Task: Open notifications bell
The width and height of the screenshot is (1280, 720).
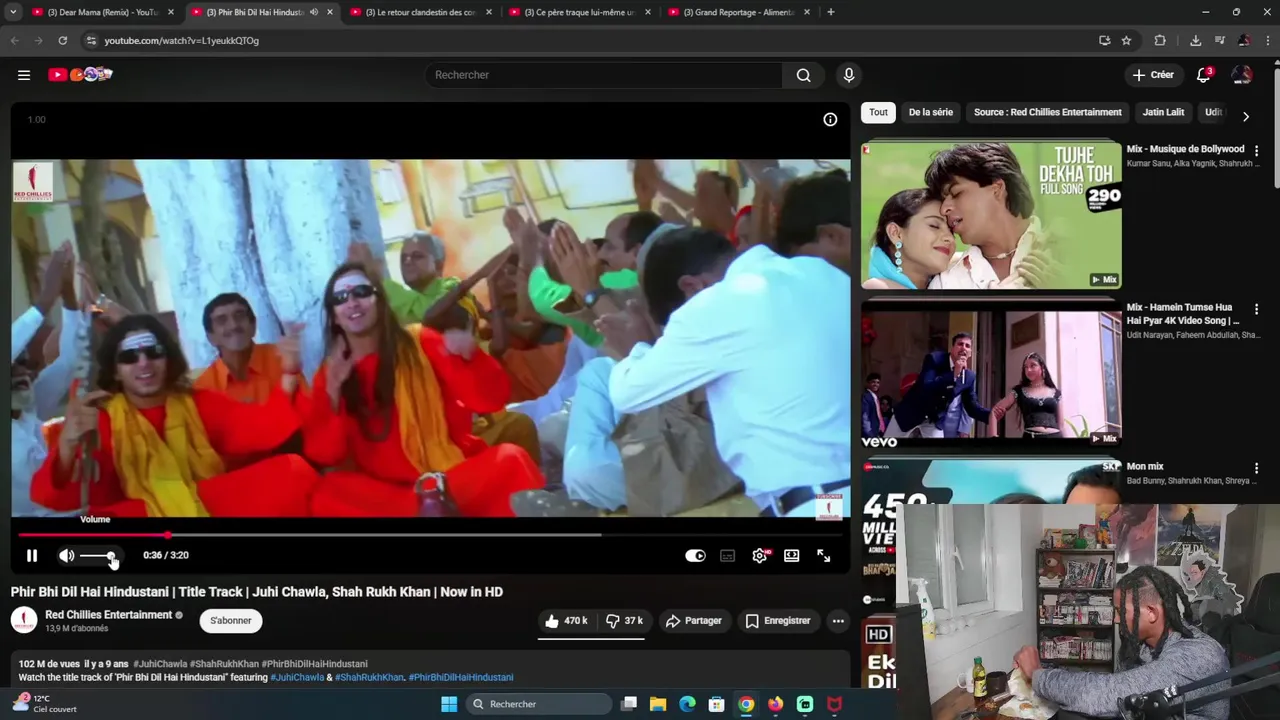Action: 1204,75
